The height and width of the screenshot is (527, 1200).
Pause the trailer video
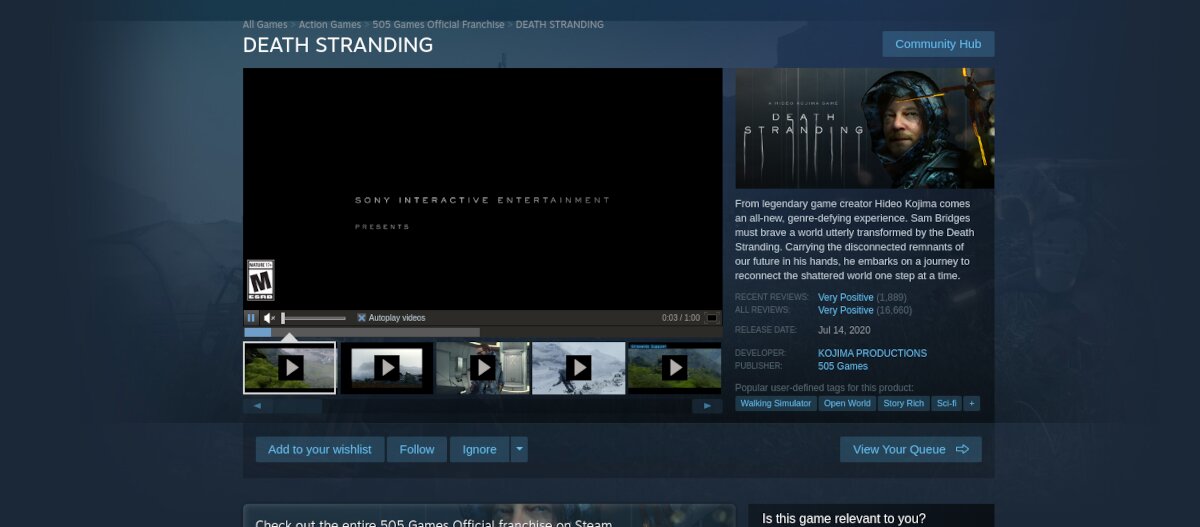[x=251, y=318]
